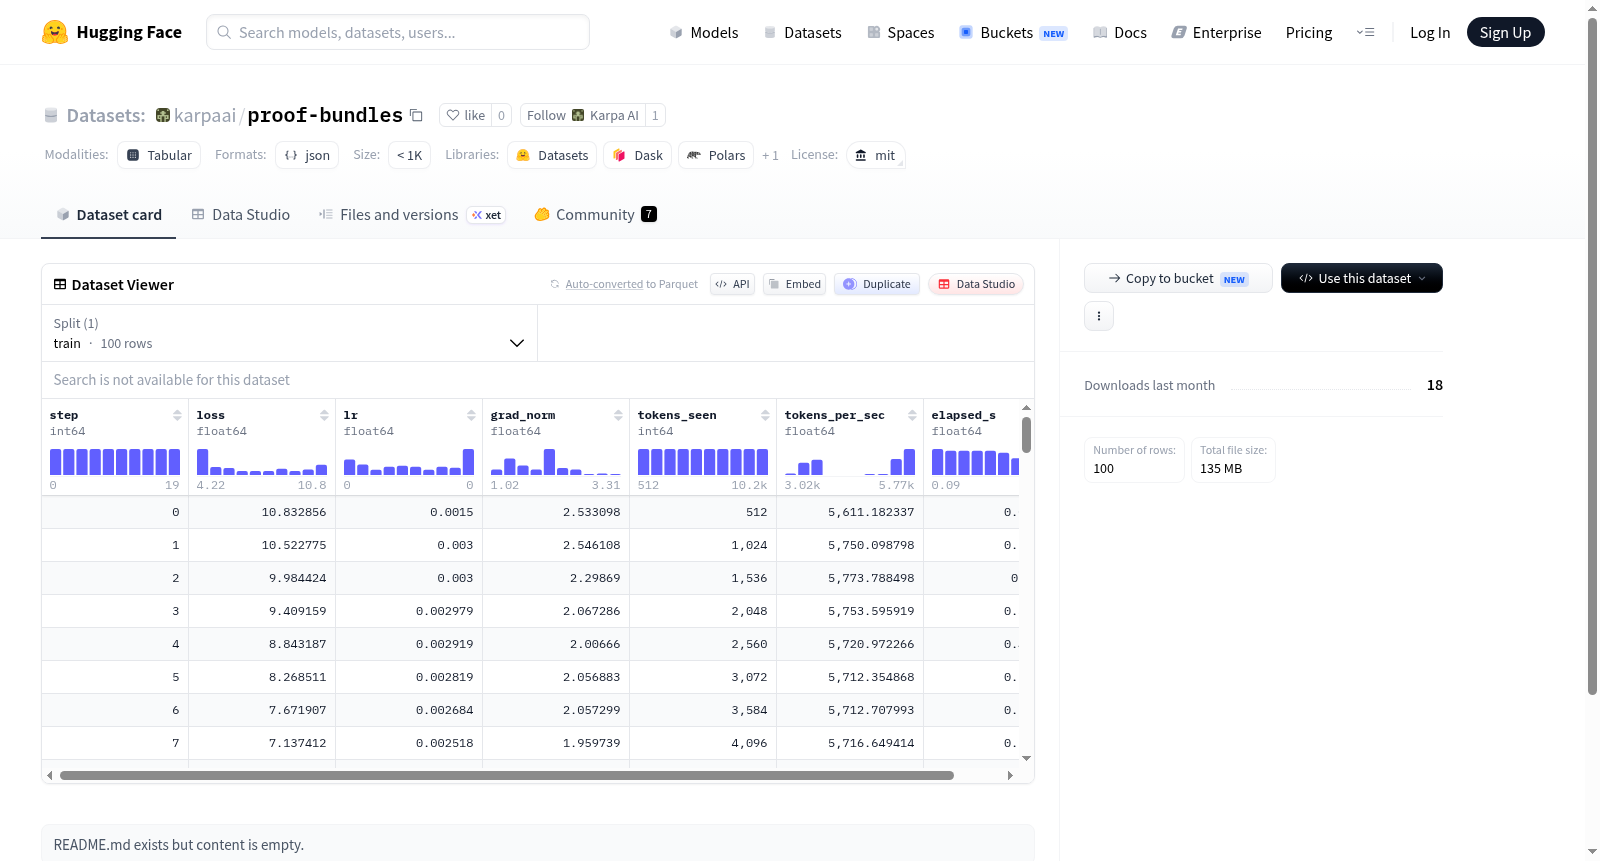Switch to the Data Studio tab
The width and height of the screenshot is (1600, 861).
241,215
